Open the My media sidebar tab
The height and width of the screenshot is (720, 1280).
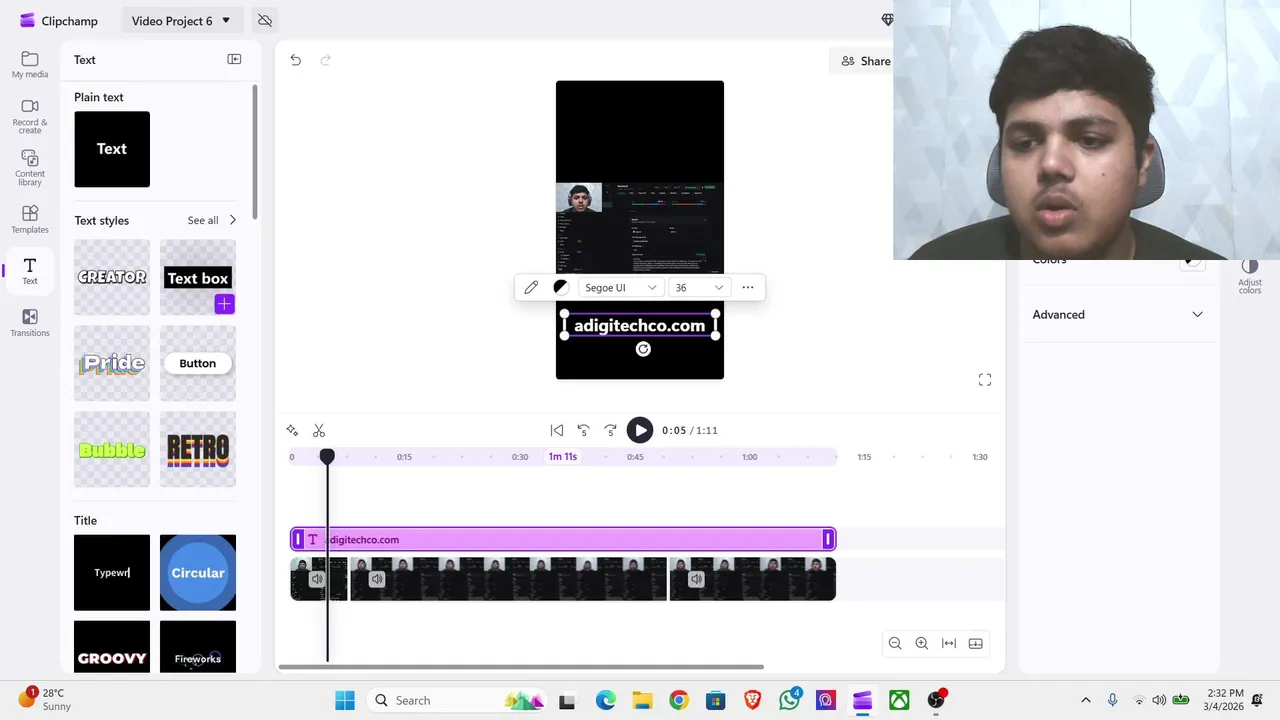tap(30, 65)
